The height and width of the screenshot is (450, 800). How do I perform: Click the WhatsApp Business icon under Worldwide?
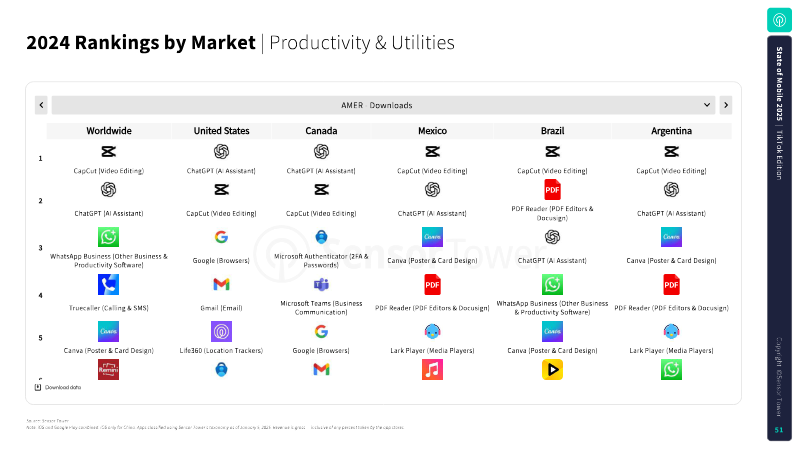coord(108,237)
